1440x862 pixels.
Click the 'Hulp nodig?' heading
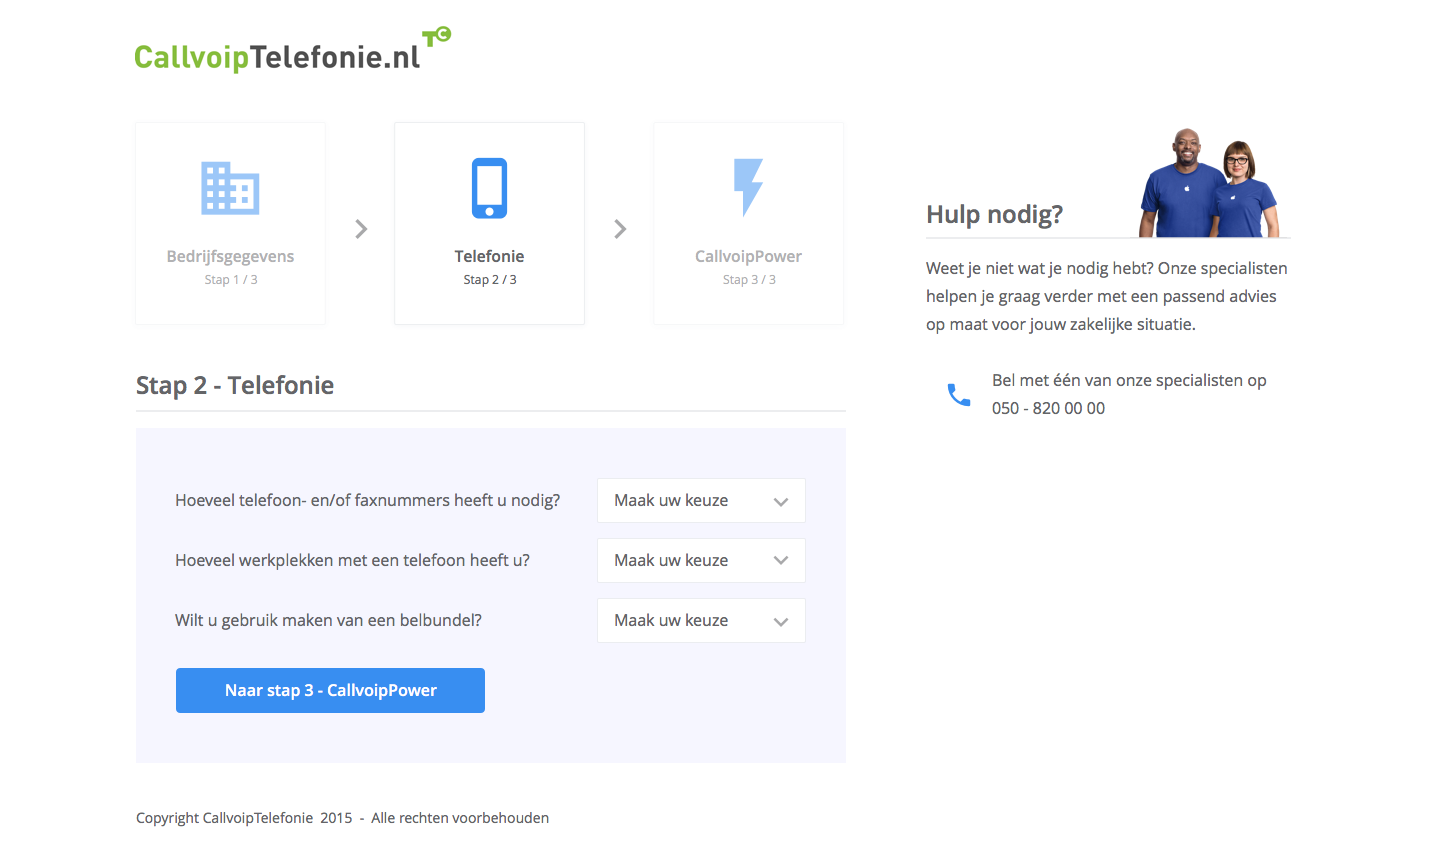(993, 214)
